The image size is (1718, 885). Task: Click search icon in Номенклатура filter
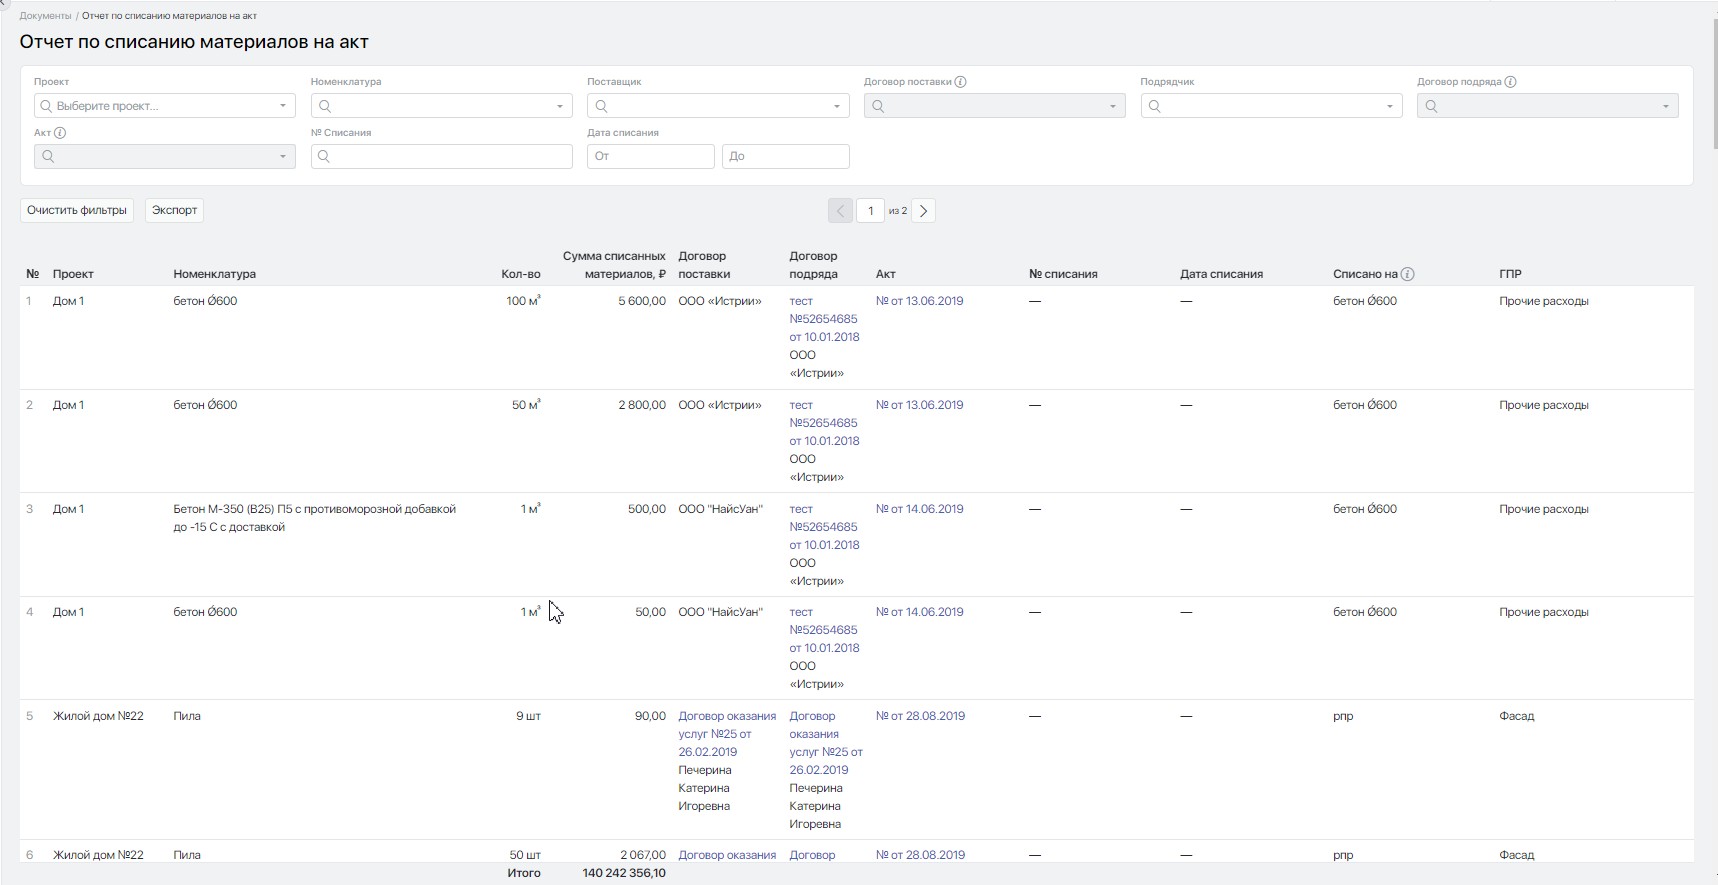pyautogui.click(x=325, y=106)
